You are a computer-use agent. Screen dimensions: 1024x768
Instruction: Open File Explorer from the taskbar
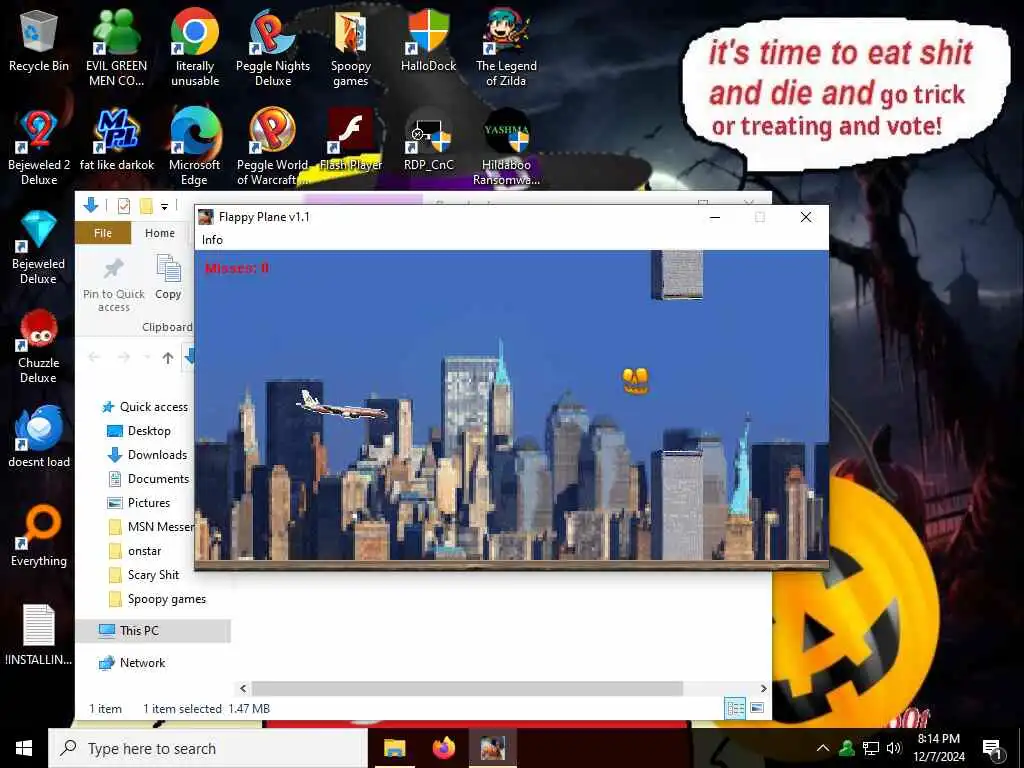click(394, 748)
